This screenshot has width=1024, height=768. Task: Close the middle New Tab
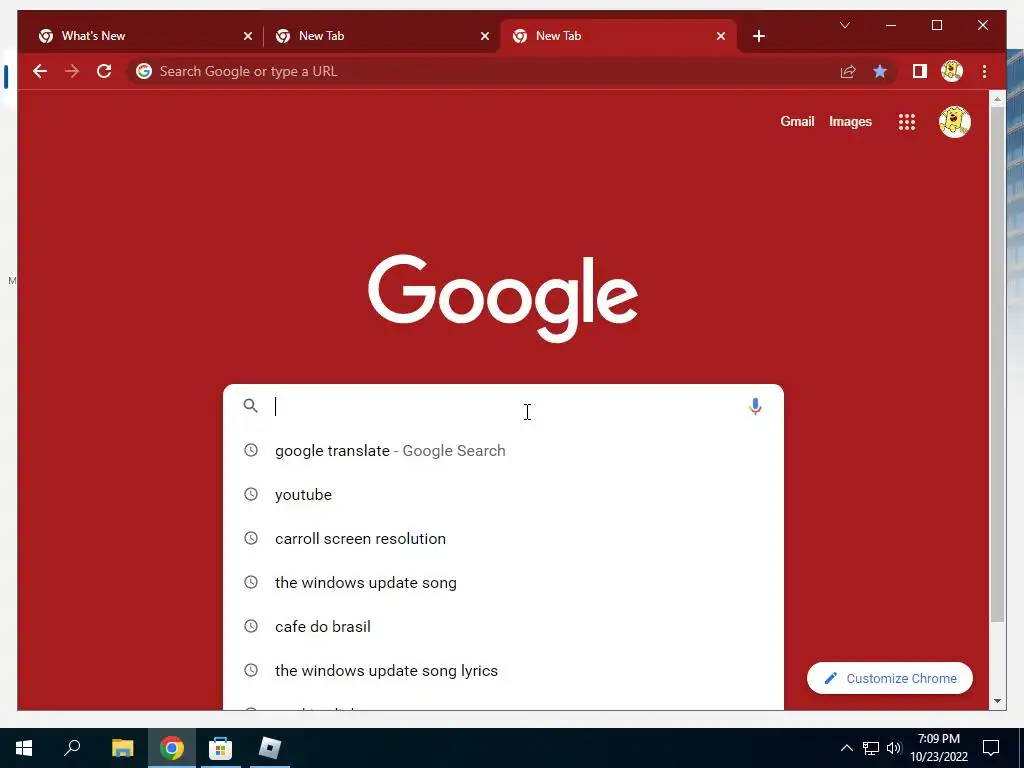click(x=485, y=36)
